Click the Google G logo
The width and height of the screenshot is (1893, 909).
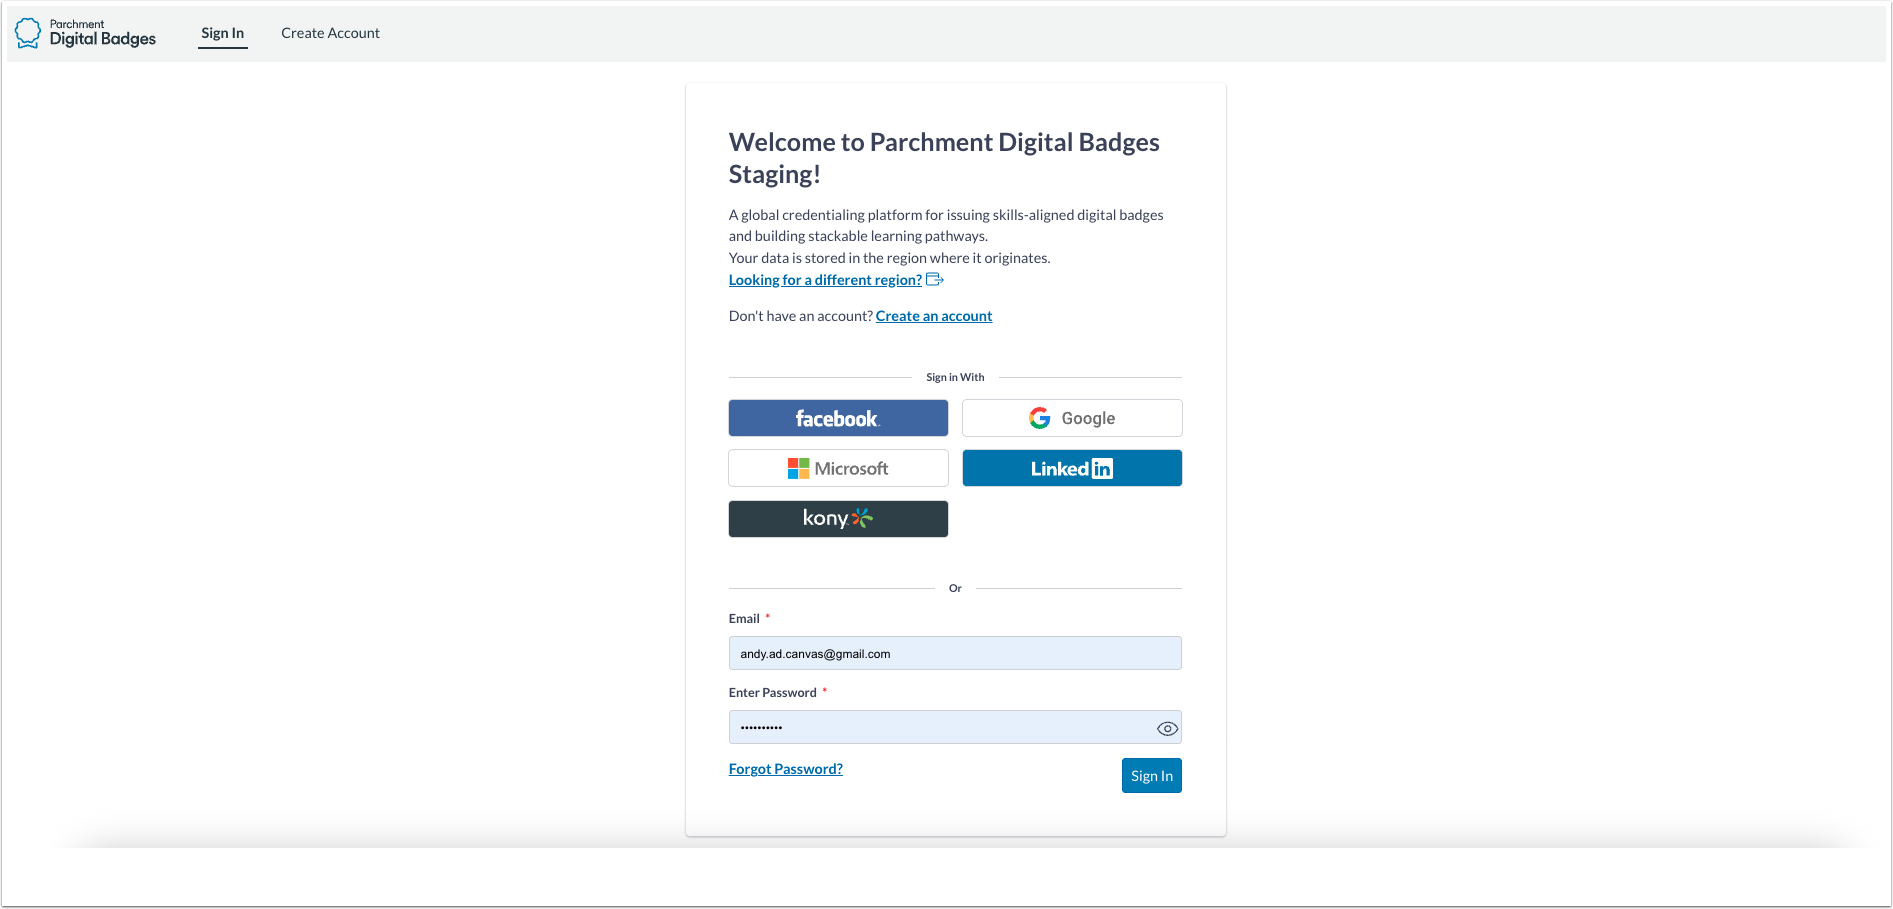tap(1040, 417)
